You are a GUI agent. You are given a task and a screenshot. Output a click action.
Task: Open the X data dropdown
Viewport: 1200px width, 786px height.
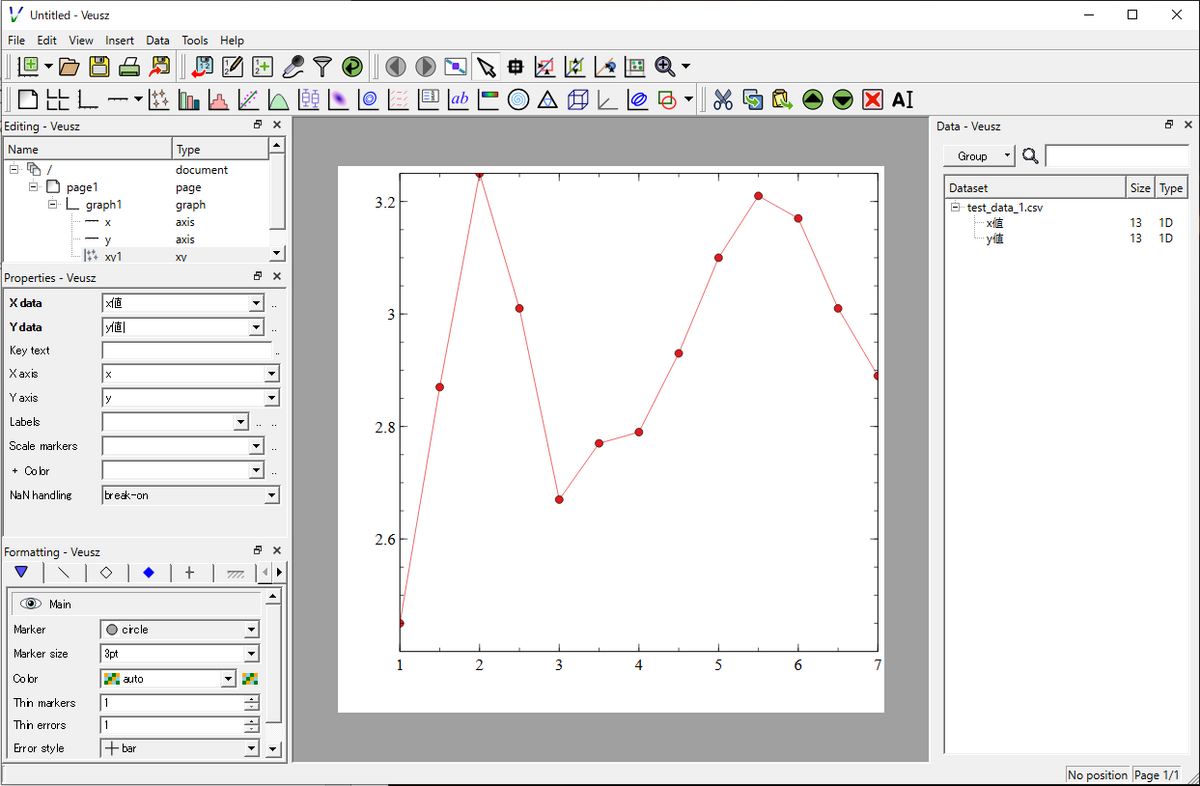tap(257, 303)
